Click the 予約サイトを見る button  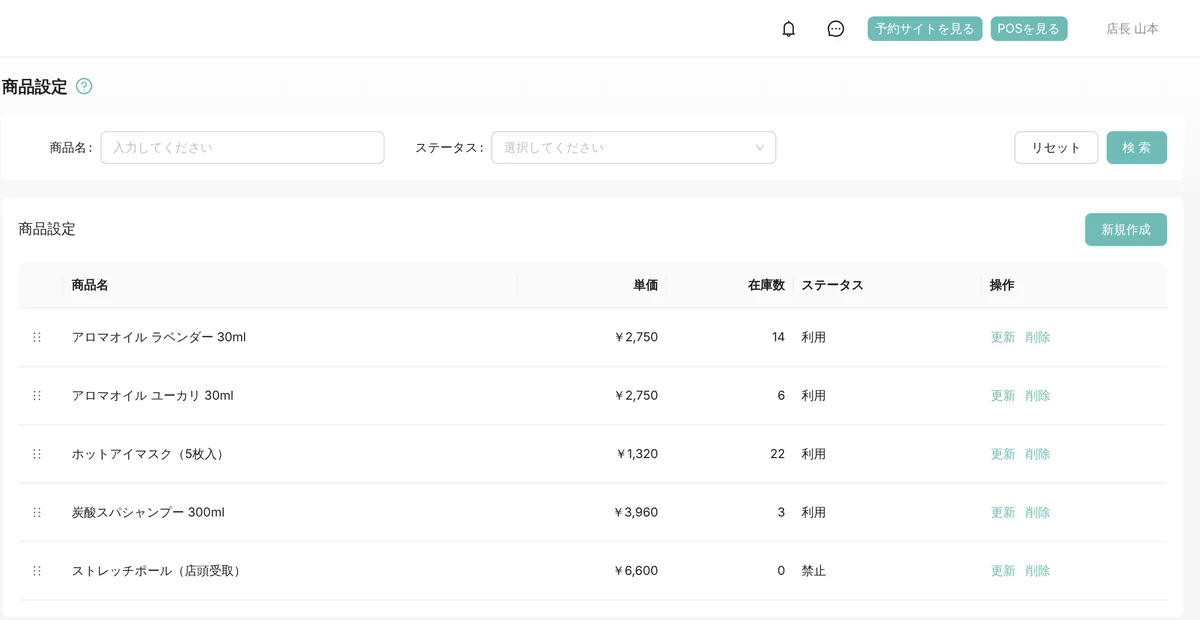click(925, 29)
